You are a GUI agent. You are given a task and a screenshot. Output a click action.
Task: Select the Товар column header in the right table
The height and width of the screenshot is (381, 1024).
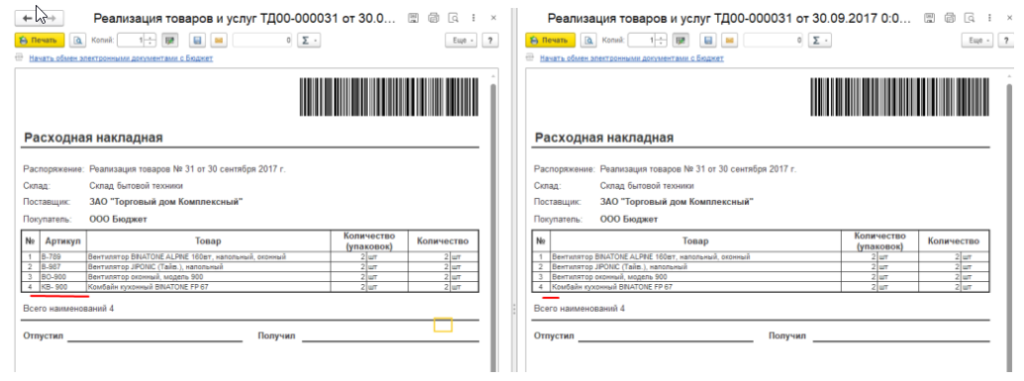[697, 241]
